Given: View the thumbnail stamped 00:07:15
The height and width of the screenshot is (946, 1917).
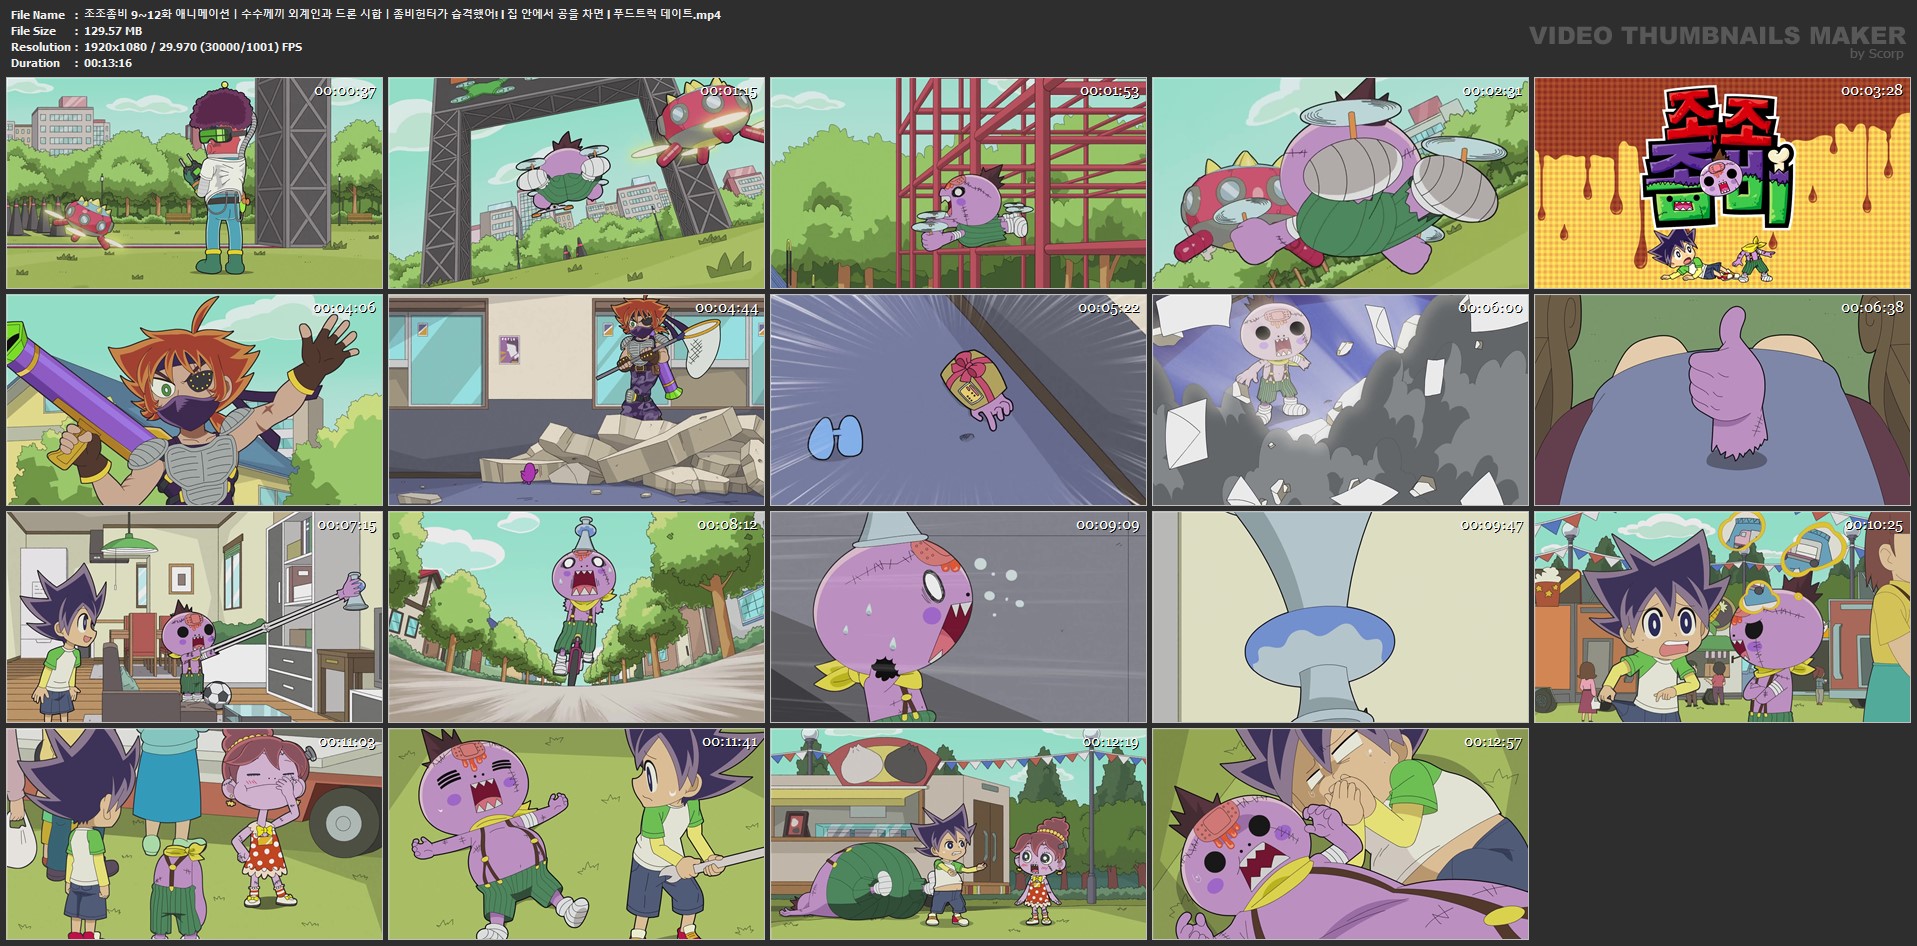Looking at the screenshot, I should pos(195,617).
